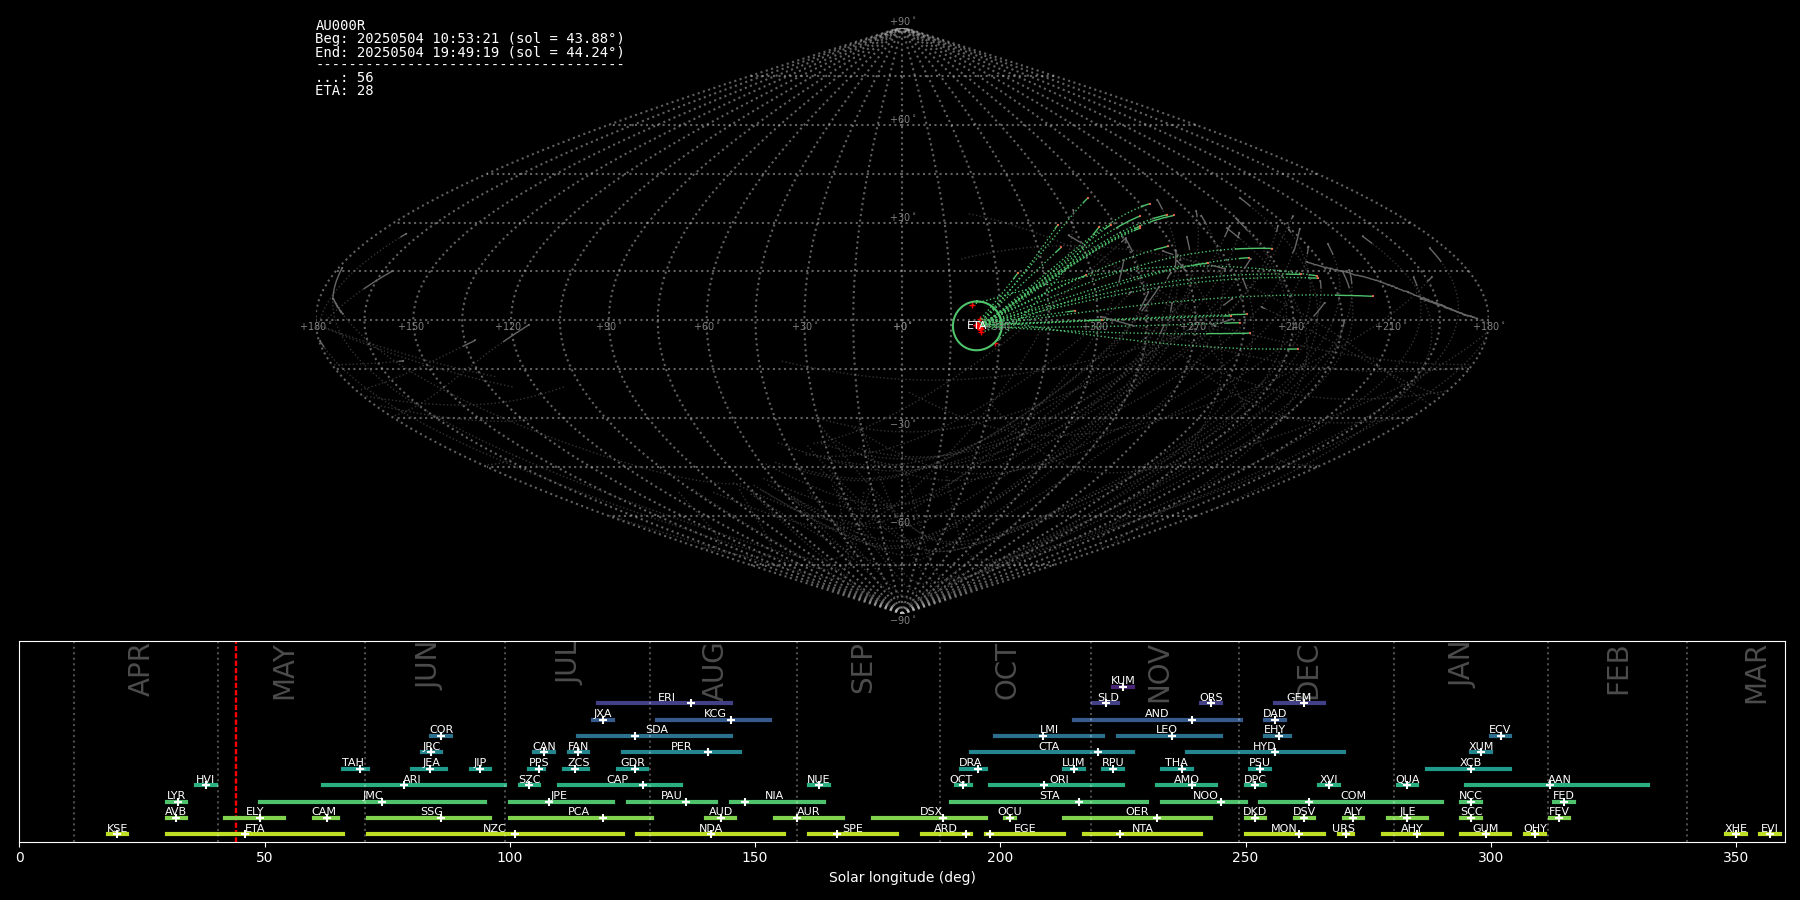Image resolution: width=1800 pixels, height=900 pixels.
Task: Click the red dashed solar longitude marker
Action: [x=236, y=741]
